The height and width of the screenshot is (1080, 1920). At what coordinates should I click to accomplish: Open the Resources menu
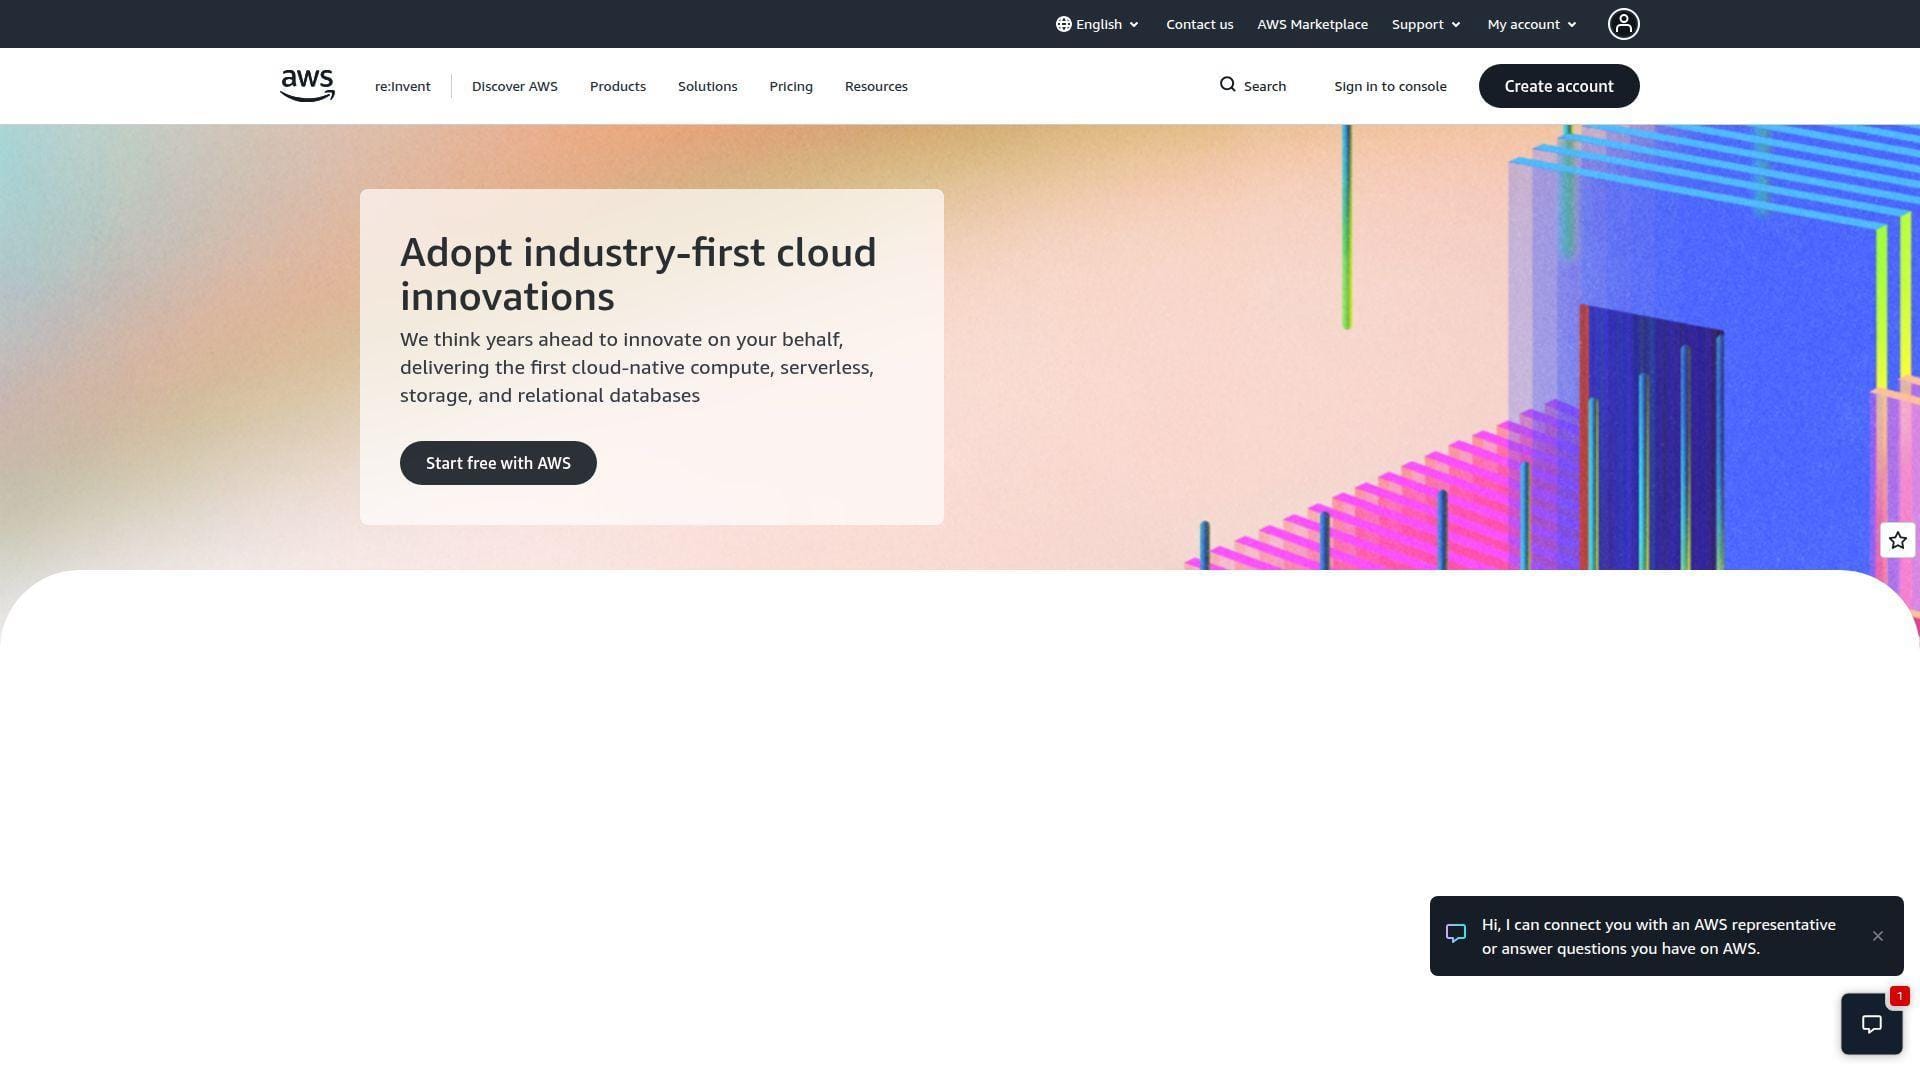coord(876,86)
